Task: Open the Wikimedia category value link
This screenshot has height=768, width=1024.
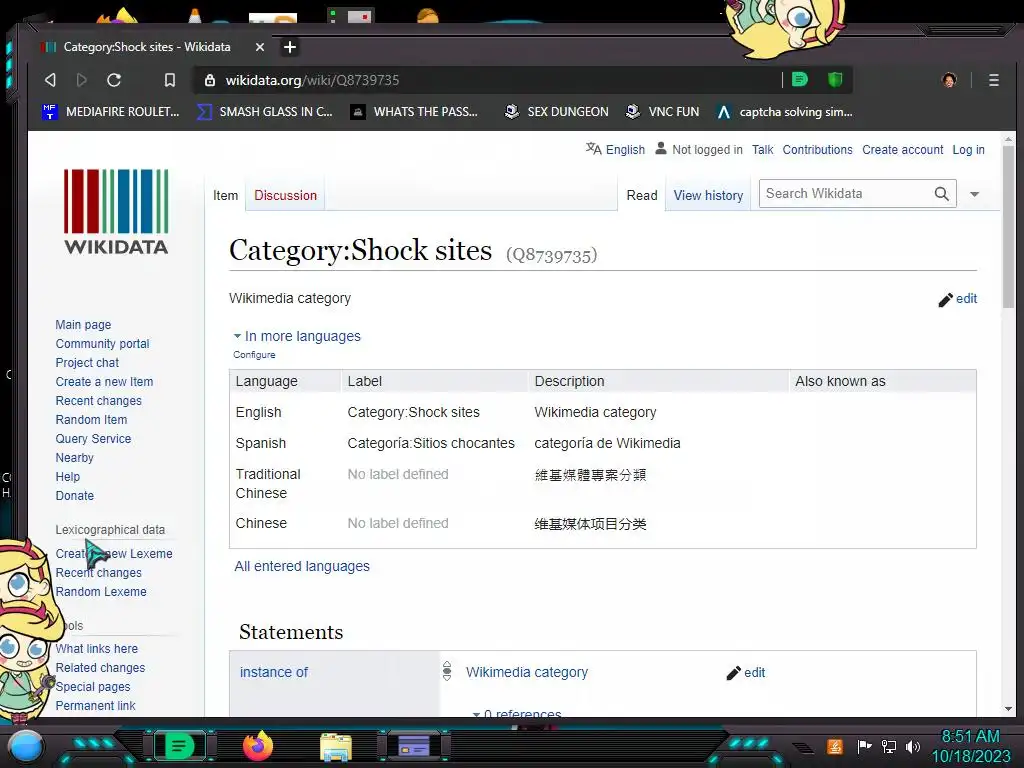Action: pyautogui.click(x=526, y=672)
